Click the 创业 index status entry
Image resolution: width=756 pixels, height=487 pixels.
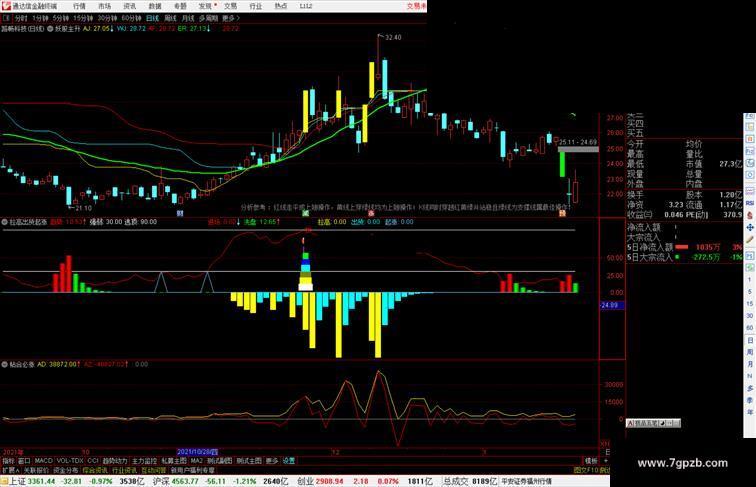pos(366,481)
